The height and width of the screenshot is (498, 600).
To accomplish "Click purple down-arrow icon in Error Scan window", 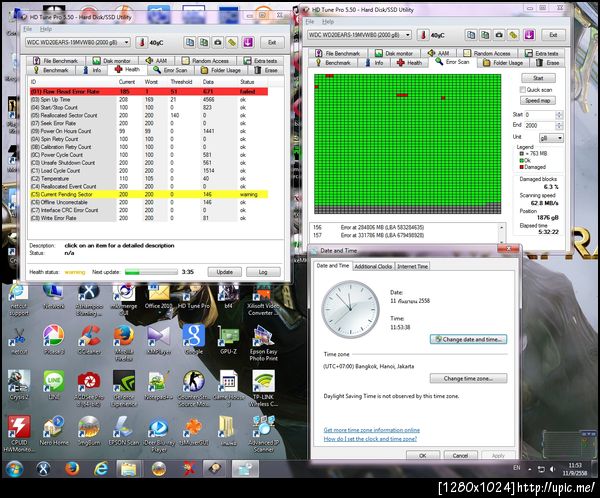I will (529, 35).
